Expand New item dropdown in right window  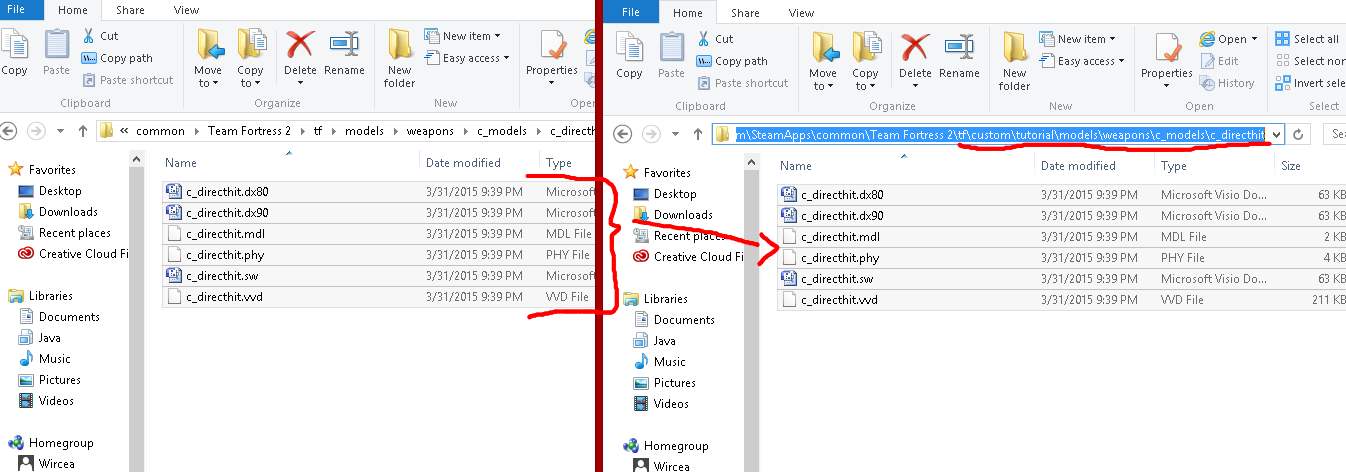pyautogui.click(x=1078, y=39)
